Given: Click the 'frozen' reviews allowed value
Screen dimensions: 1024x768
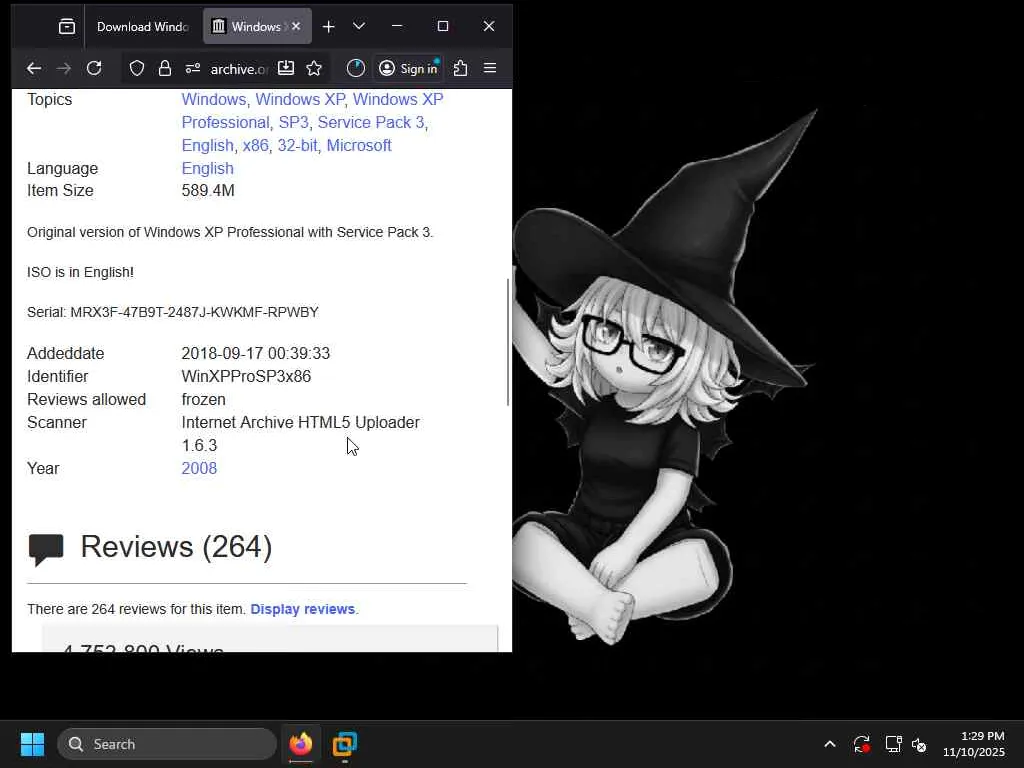Looking at the screenshot, I should (204, 399).
